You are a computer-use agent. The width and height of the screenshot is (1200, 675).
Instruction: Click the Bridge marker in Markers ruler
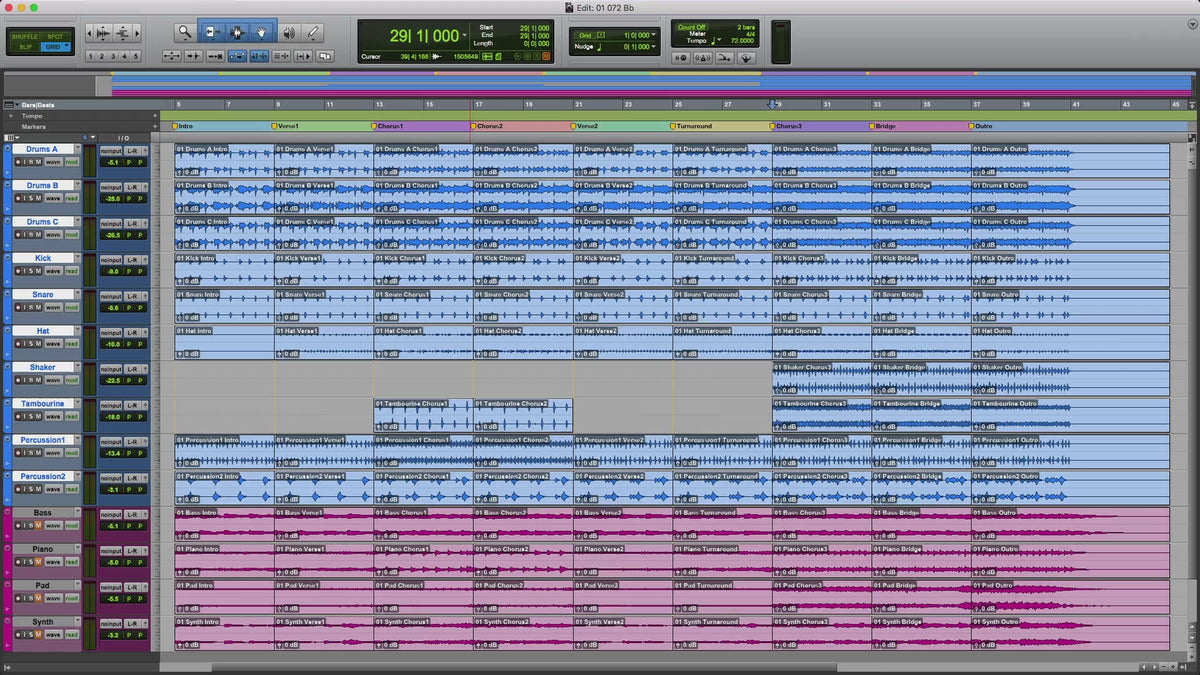pos(885,127)
